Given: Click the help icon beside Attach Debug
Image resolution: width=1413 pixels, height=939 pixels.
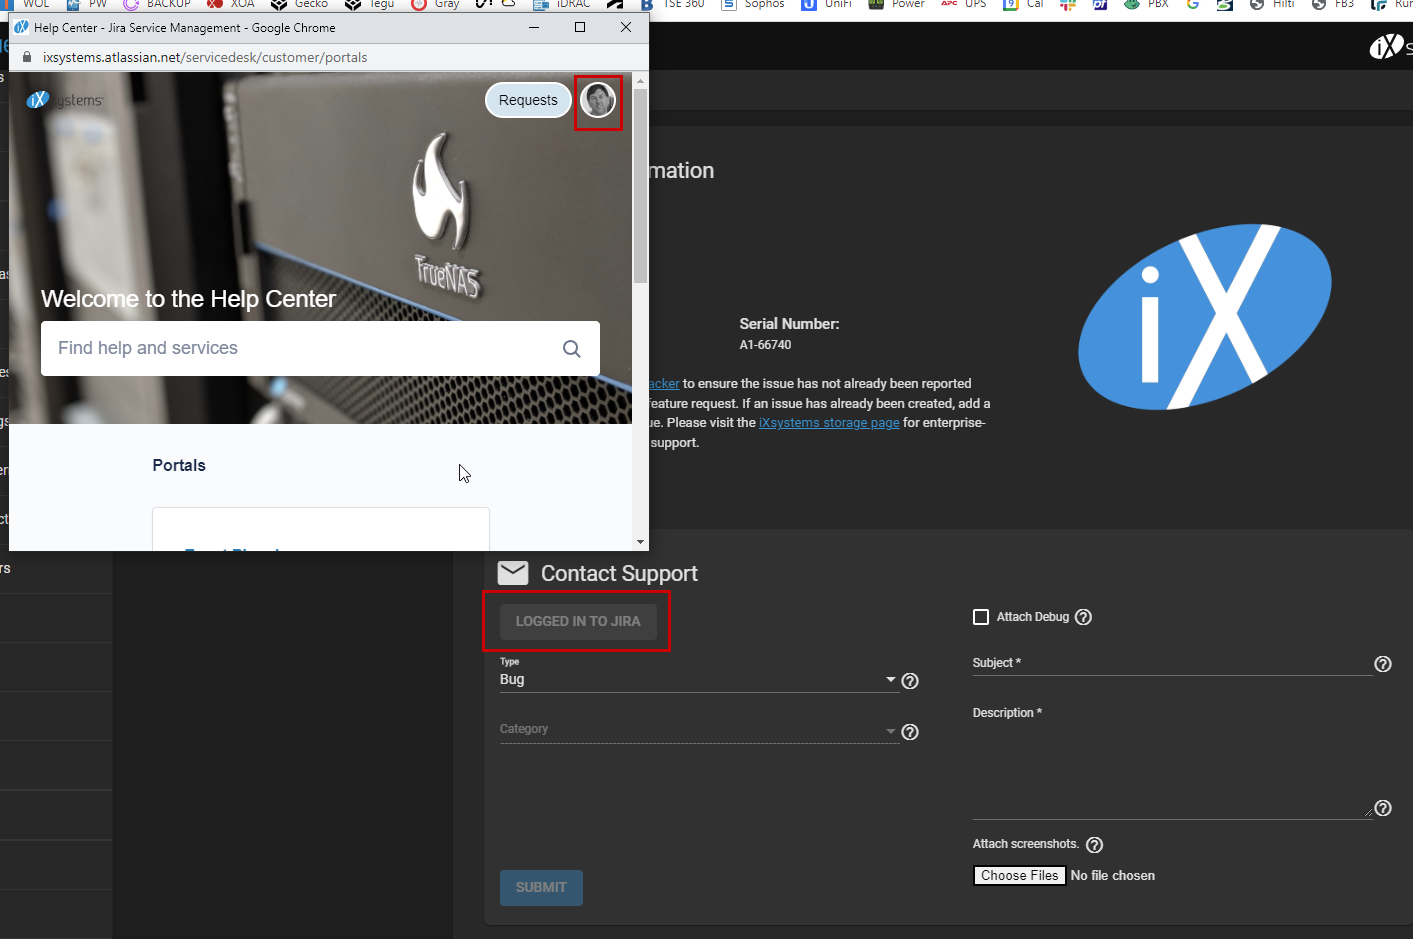Looking at the screenshot, I should pos(1083,617).
